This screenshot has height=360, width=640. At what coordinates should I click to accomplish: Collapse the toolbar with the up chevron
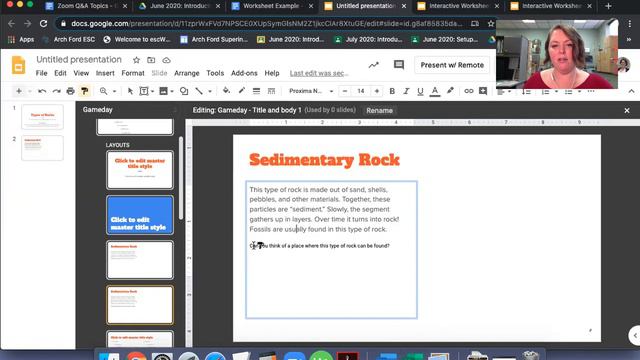[x=631, y=91]
